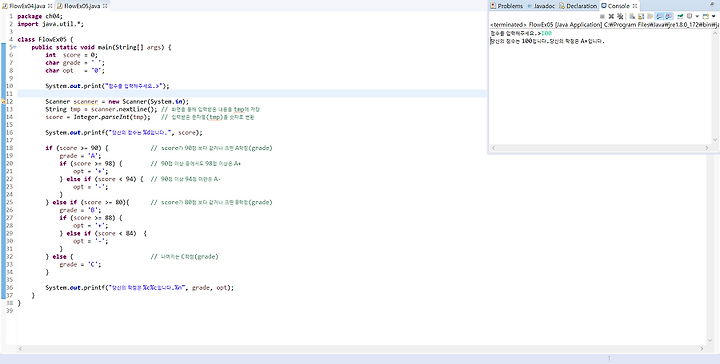The height and width of the screenshot is (364, 720).
Task: Click the Console scroll-down arrow
Action: point(714,140)
